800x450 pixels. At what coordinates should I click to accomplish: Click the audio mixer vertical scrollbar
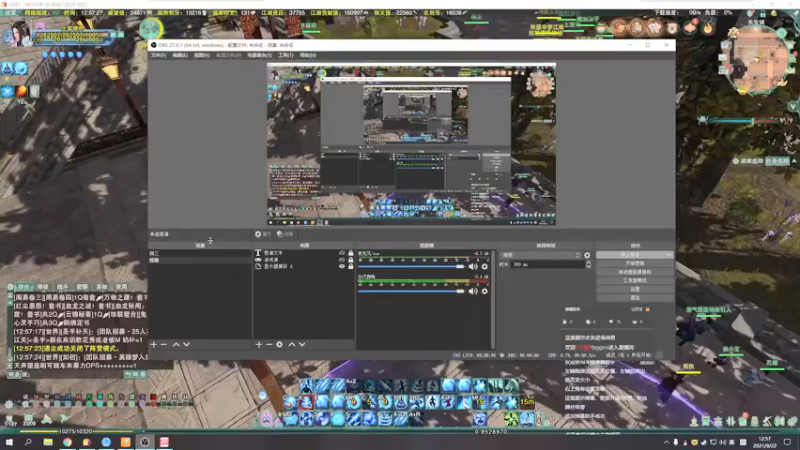[493, 298]
